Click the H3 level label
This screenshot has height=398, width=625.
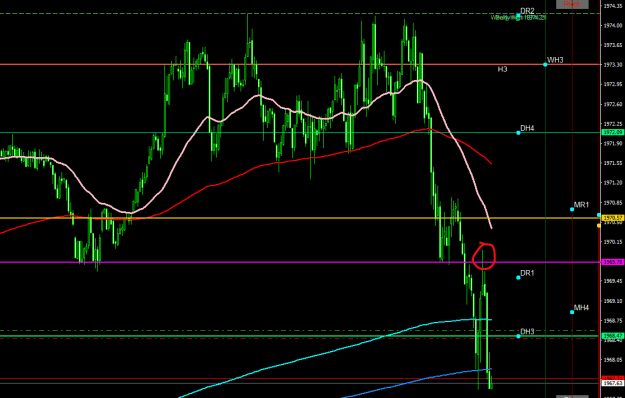click(502, 70)
